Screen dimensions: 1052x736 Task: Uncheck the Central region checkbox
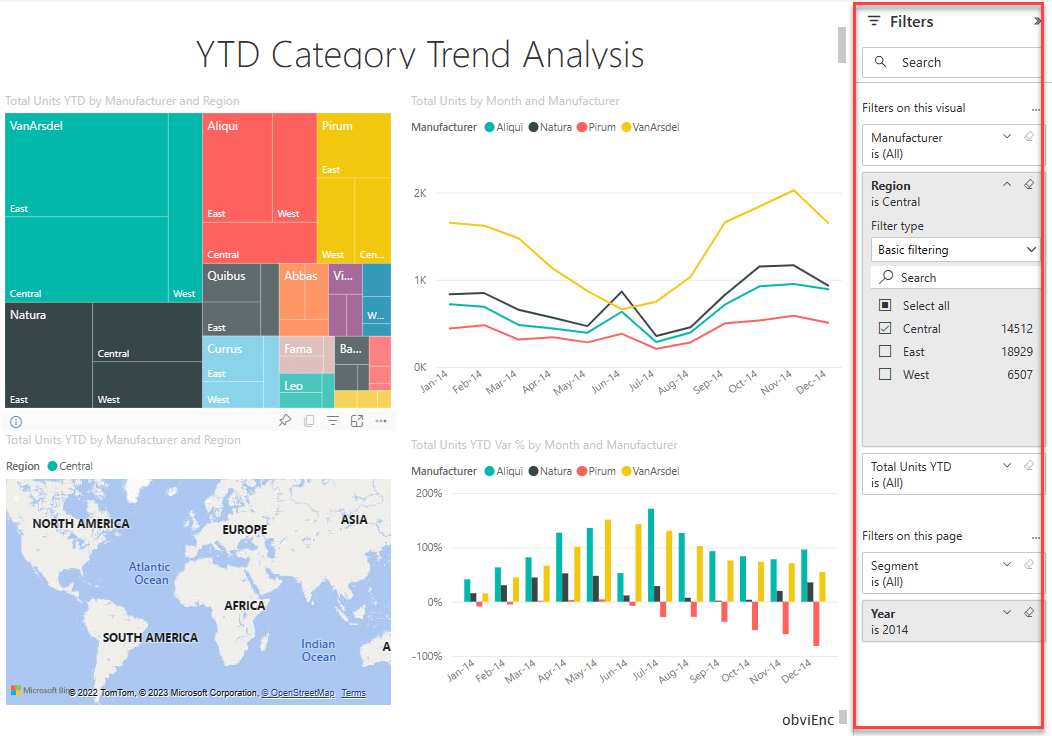(x=886, y=328)
